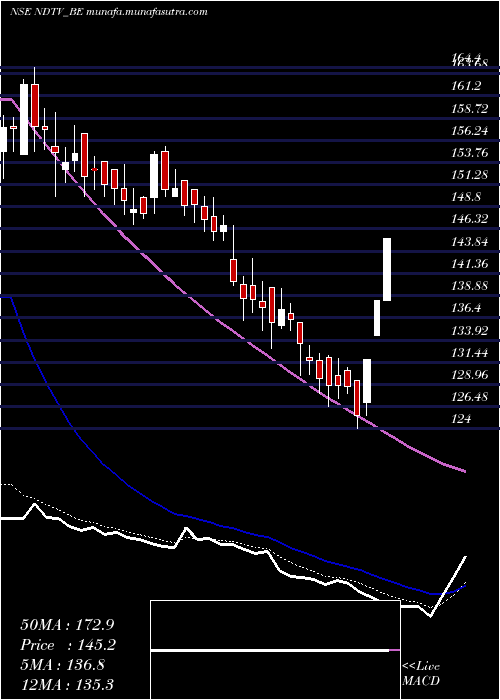Click the tallest white candle at far right

[387, 270]
